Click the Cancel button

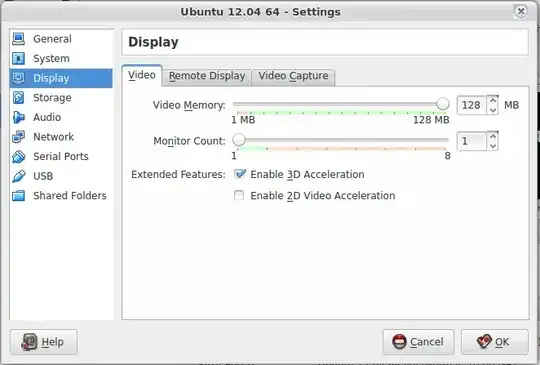point(418,342)
